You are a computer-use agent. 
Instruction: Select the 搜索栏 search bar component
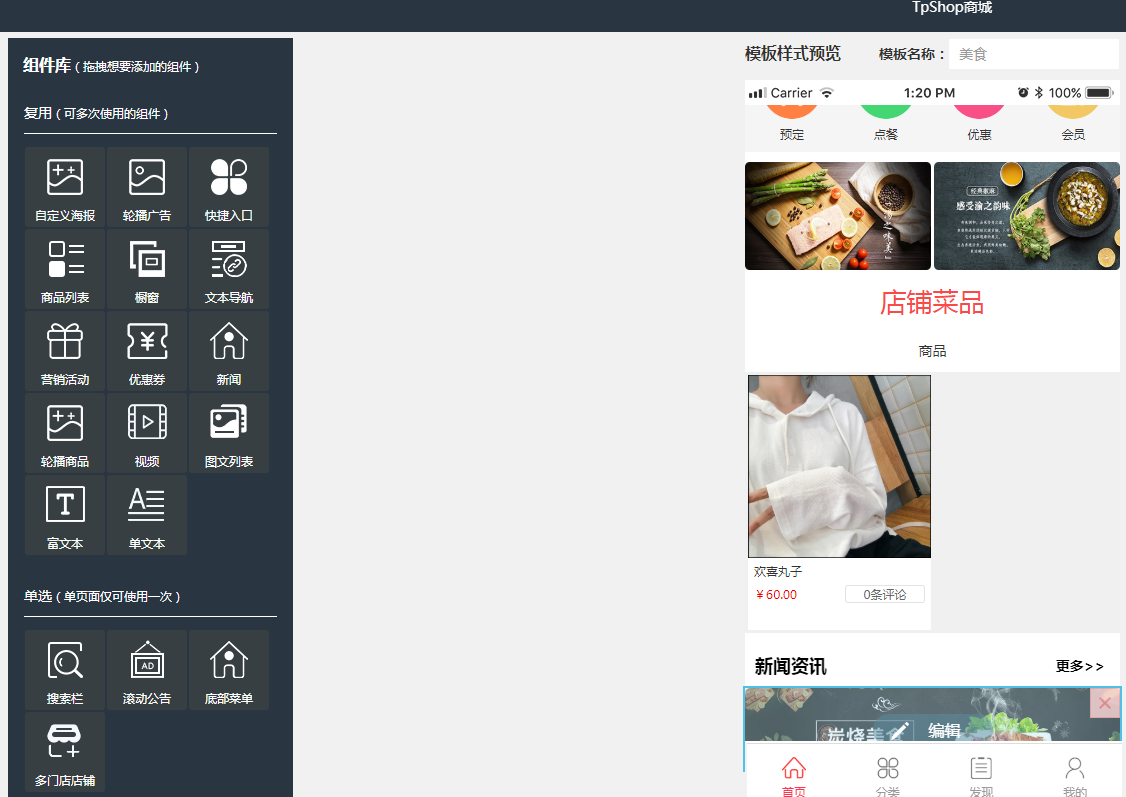coord(65,670)
